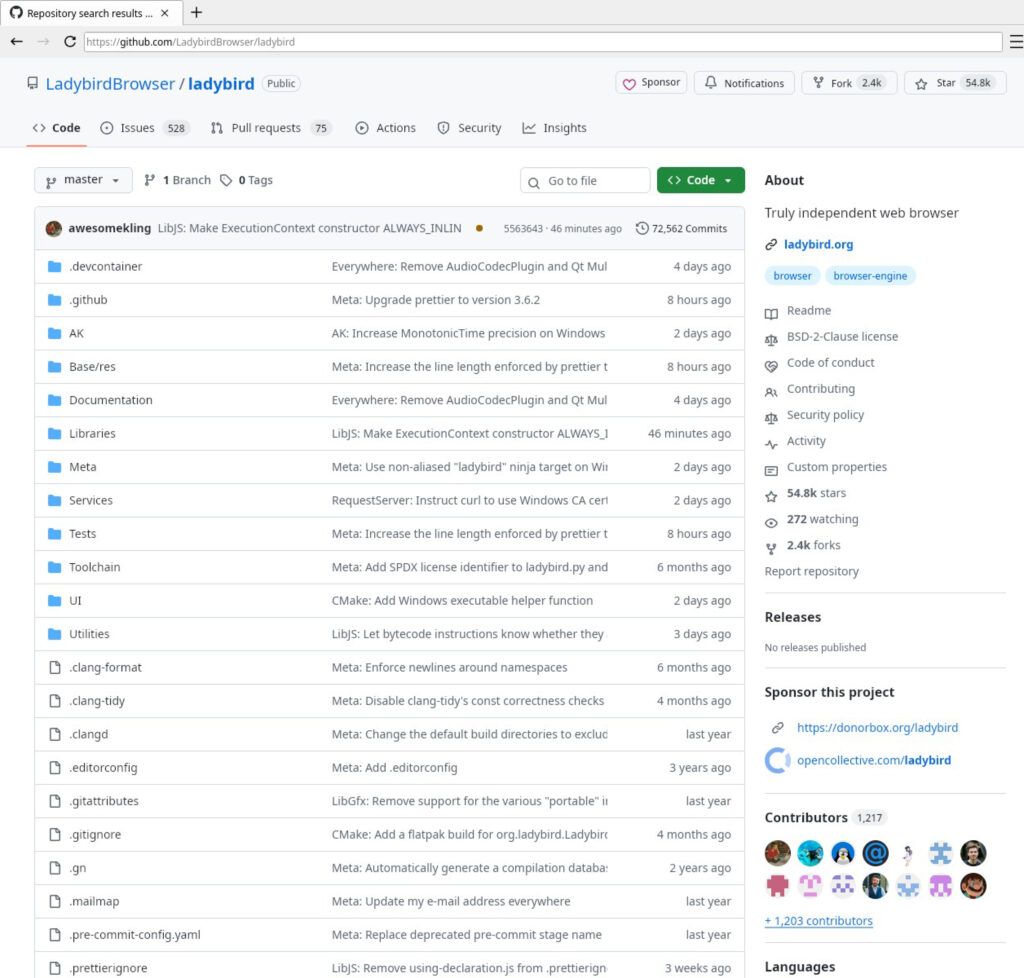Click the Activity pulse icon
The width and height of the screenshot is (1024, 978).
tap(771, 444)
